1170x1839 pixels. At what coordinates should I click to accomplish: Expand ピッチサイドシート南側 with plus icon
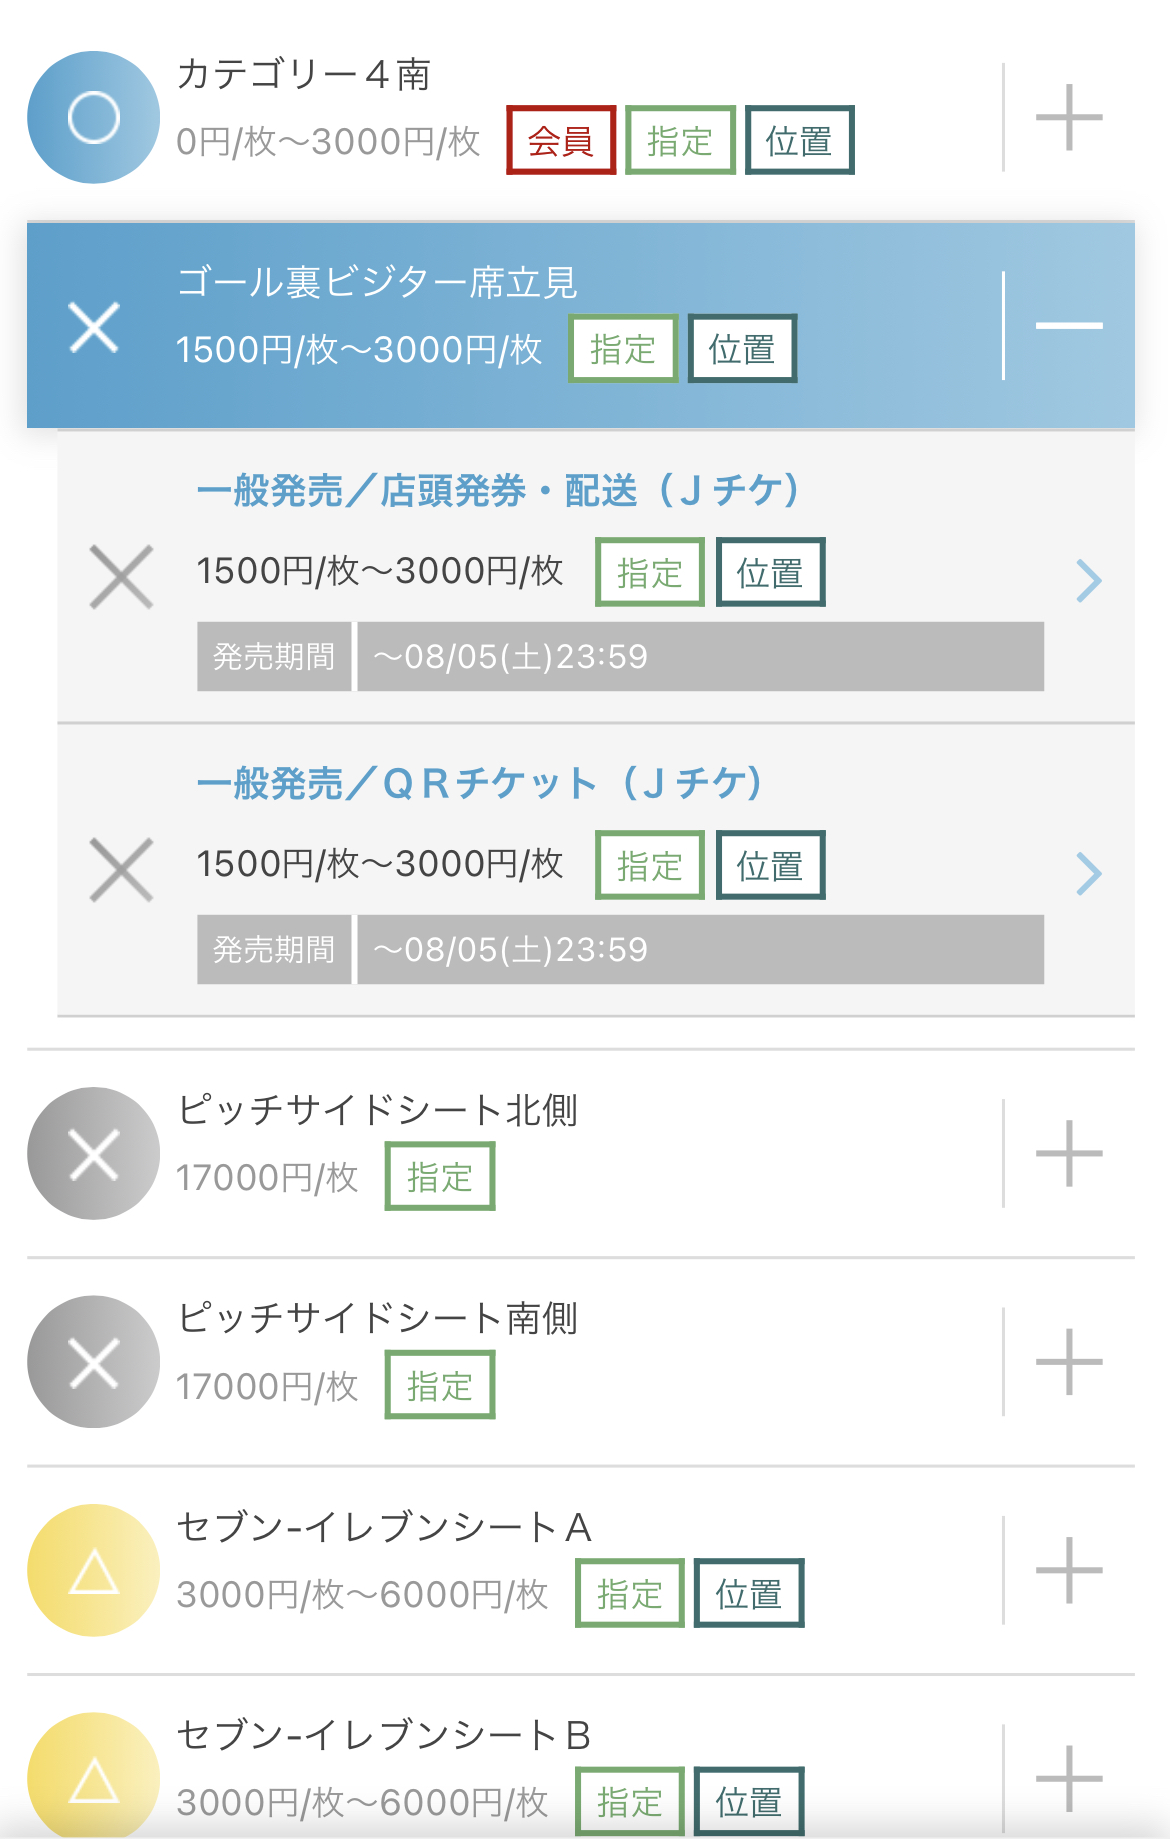(1069, 1362)
